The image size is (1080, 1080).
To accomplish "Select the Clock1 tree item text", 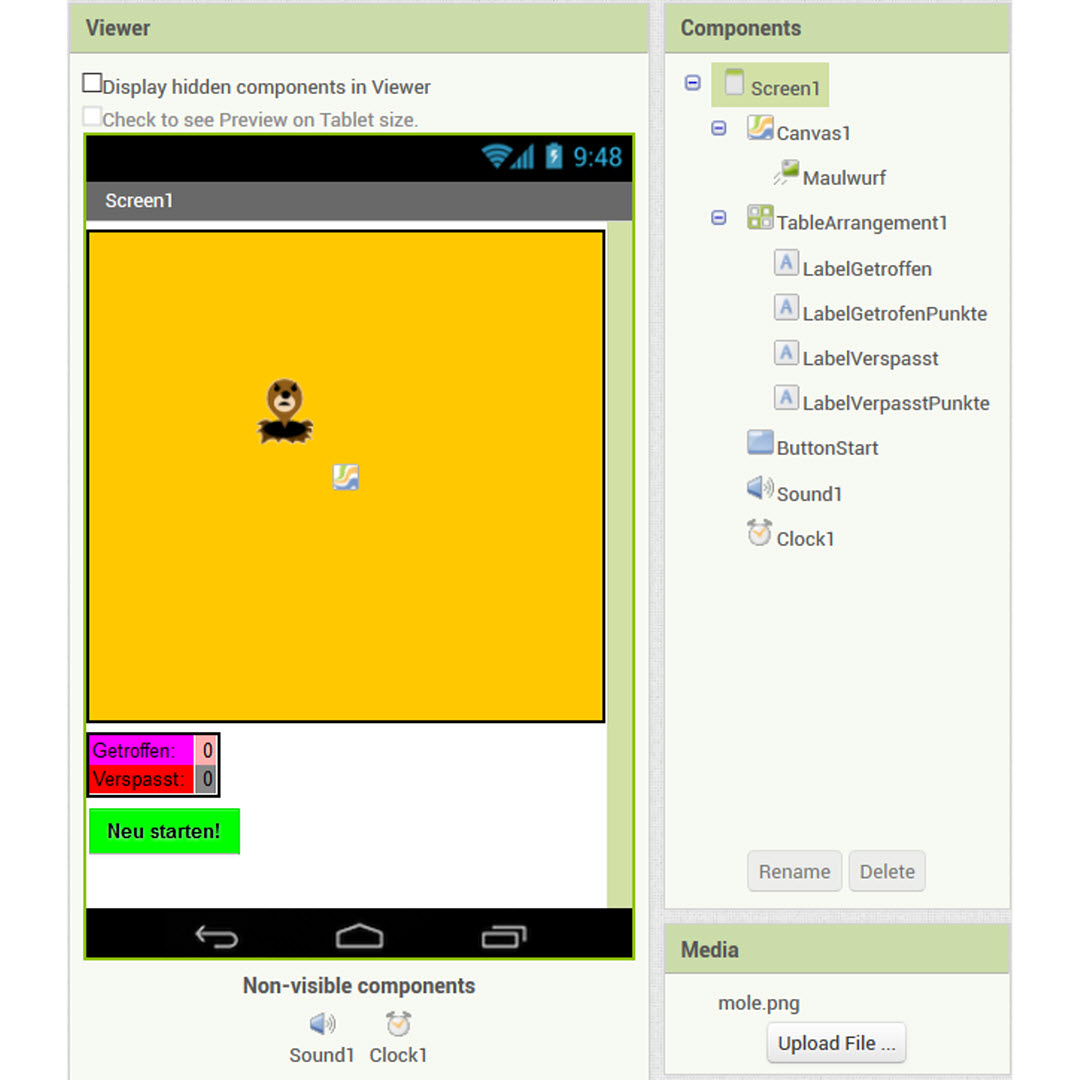I will click(805, 539).
